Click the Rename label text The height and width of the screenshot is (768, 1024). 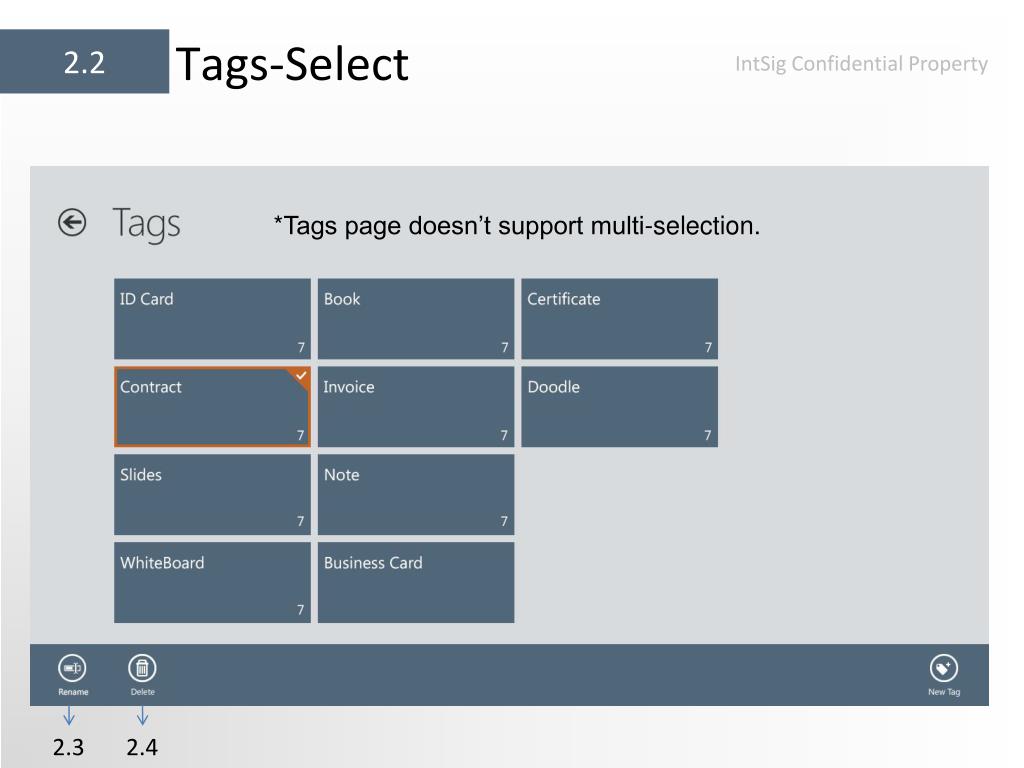[x=73, y=692]
